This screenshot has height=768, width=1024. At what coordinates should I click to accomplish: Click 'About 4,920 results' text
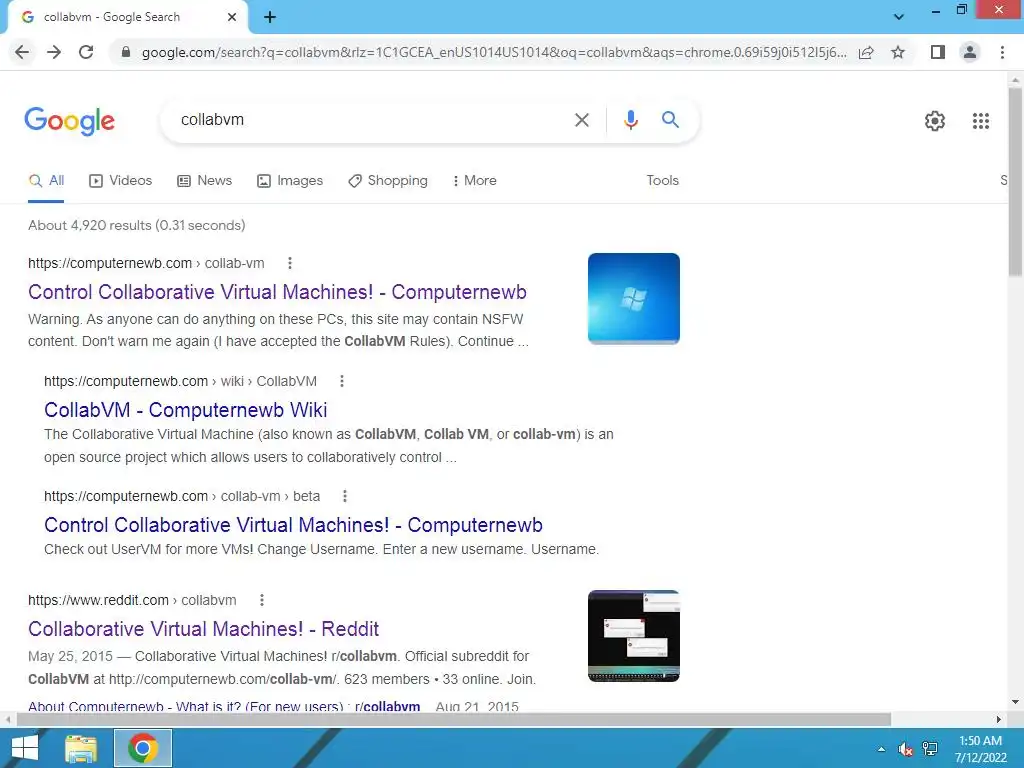pos(136,225)
